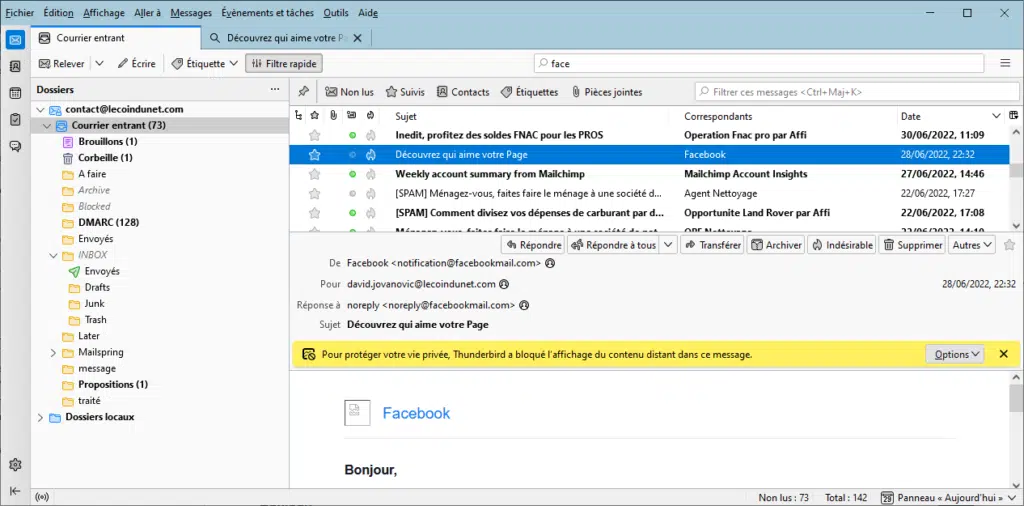This screenshot has width=1024, height=506.
Task: Open the application hamburger menu
Action: point(1006,63)
